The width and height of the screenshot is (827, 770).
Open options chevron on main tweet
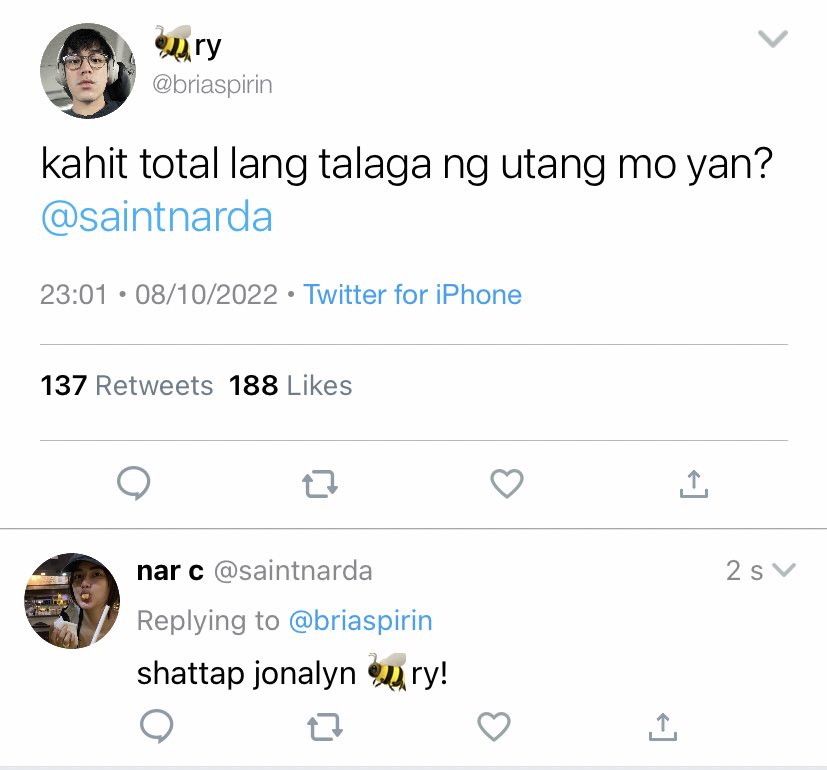coord(773,38)
